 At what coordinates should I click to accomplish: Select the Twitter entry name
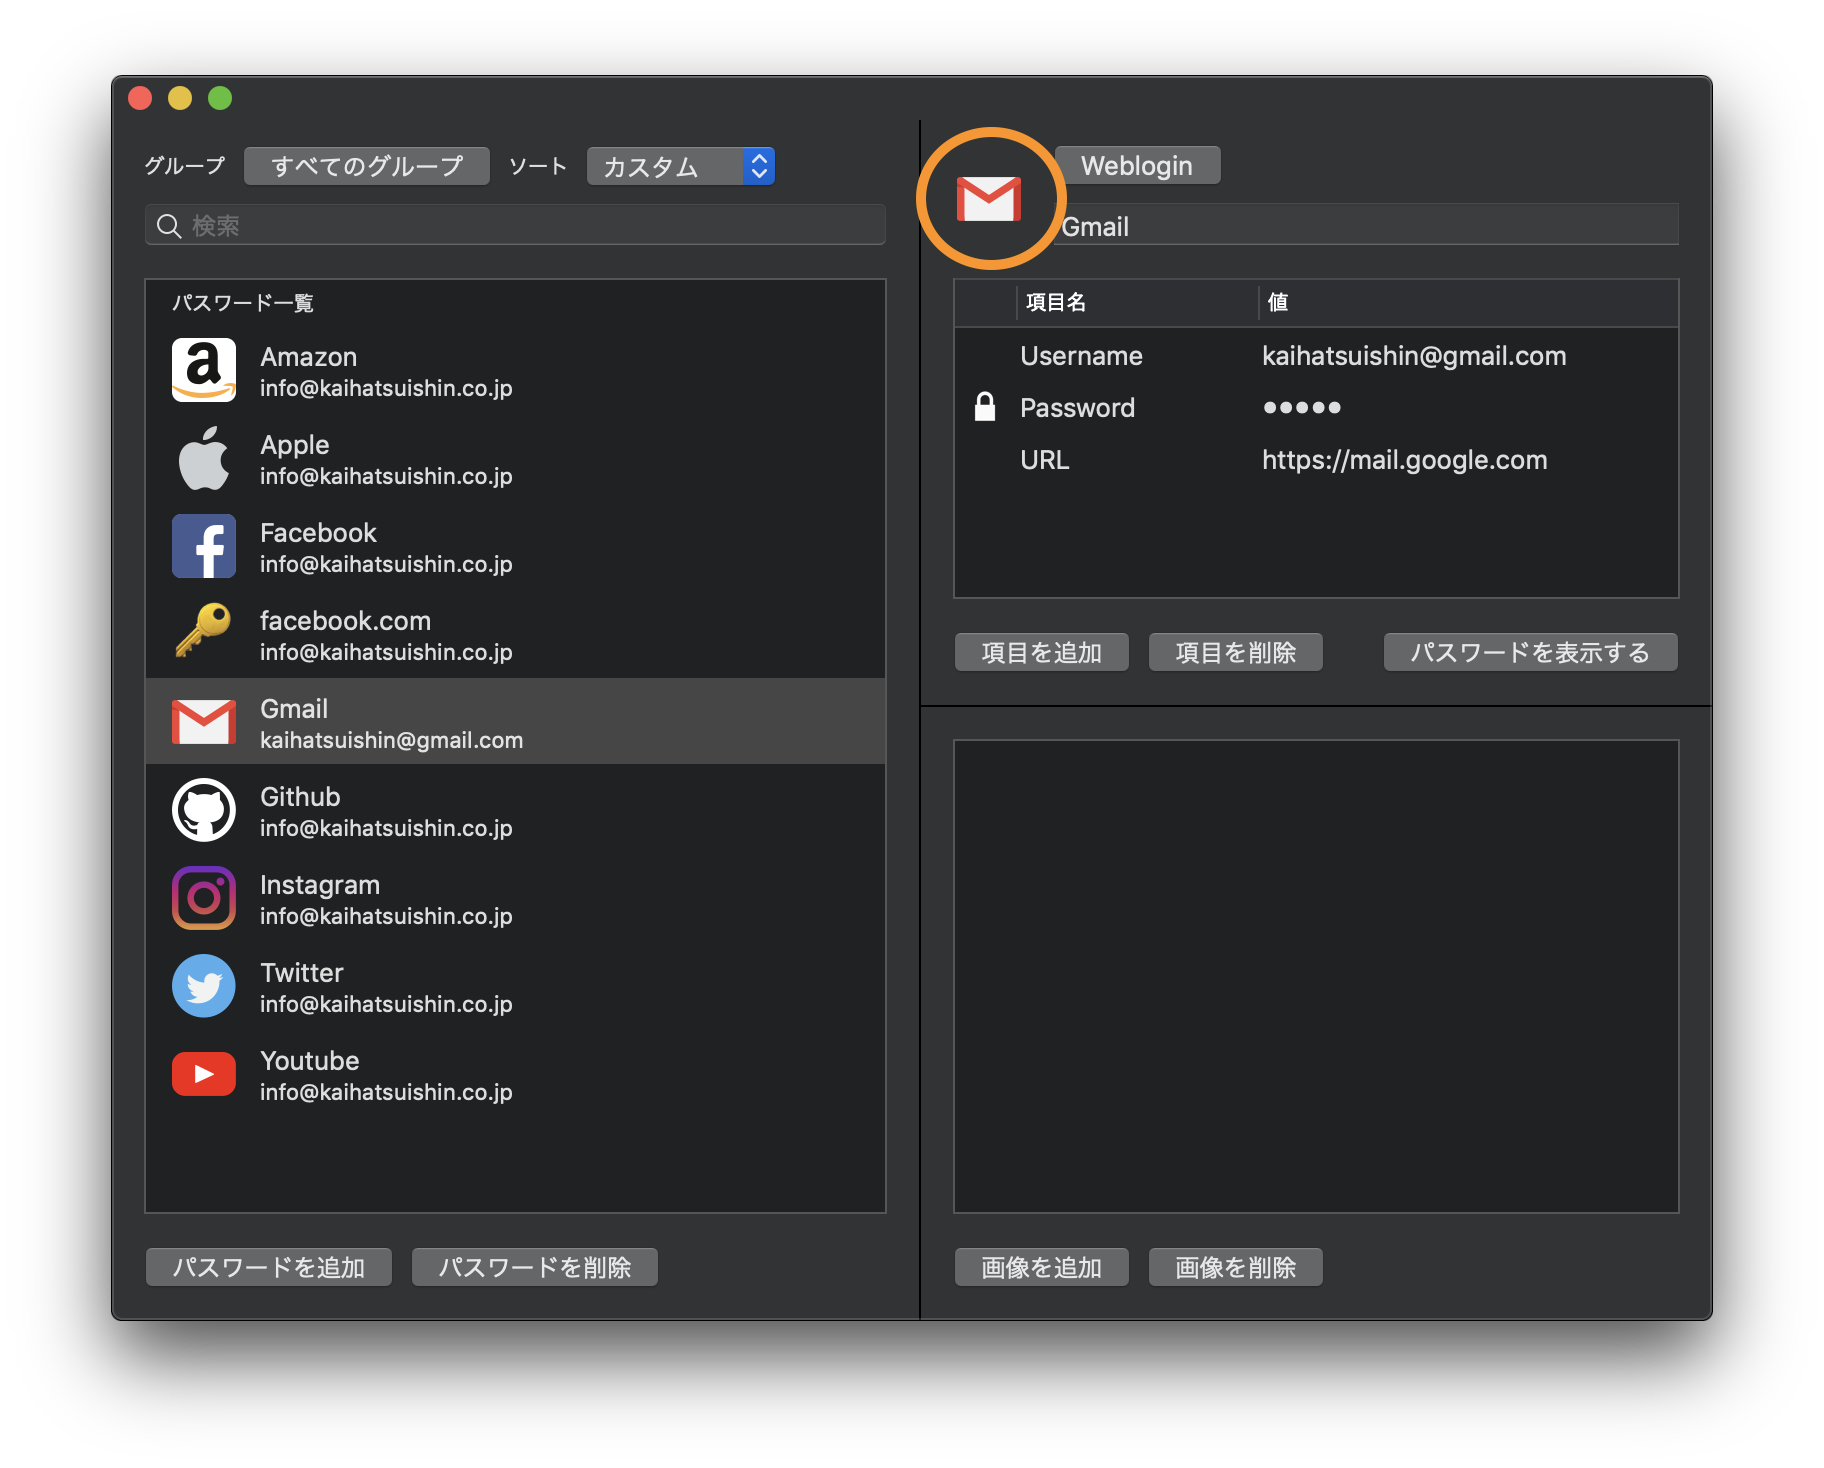coord(301,973)
